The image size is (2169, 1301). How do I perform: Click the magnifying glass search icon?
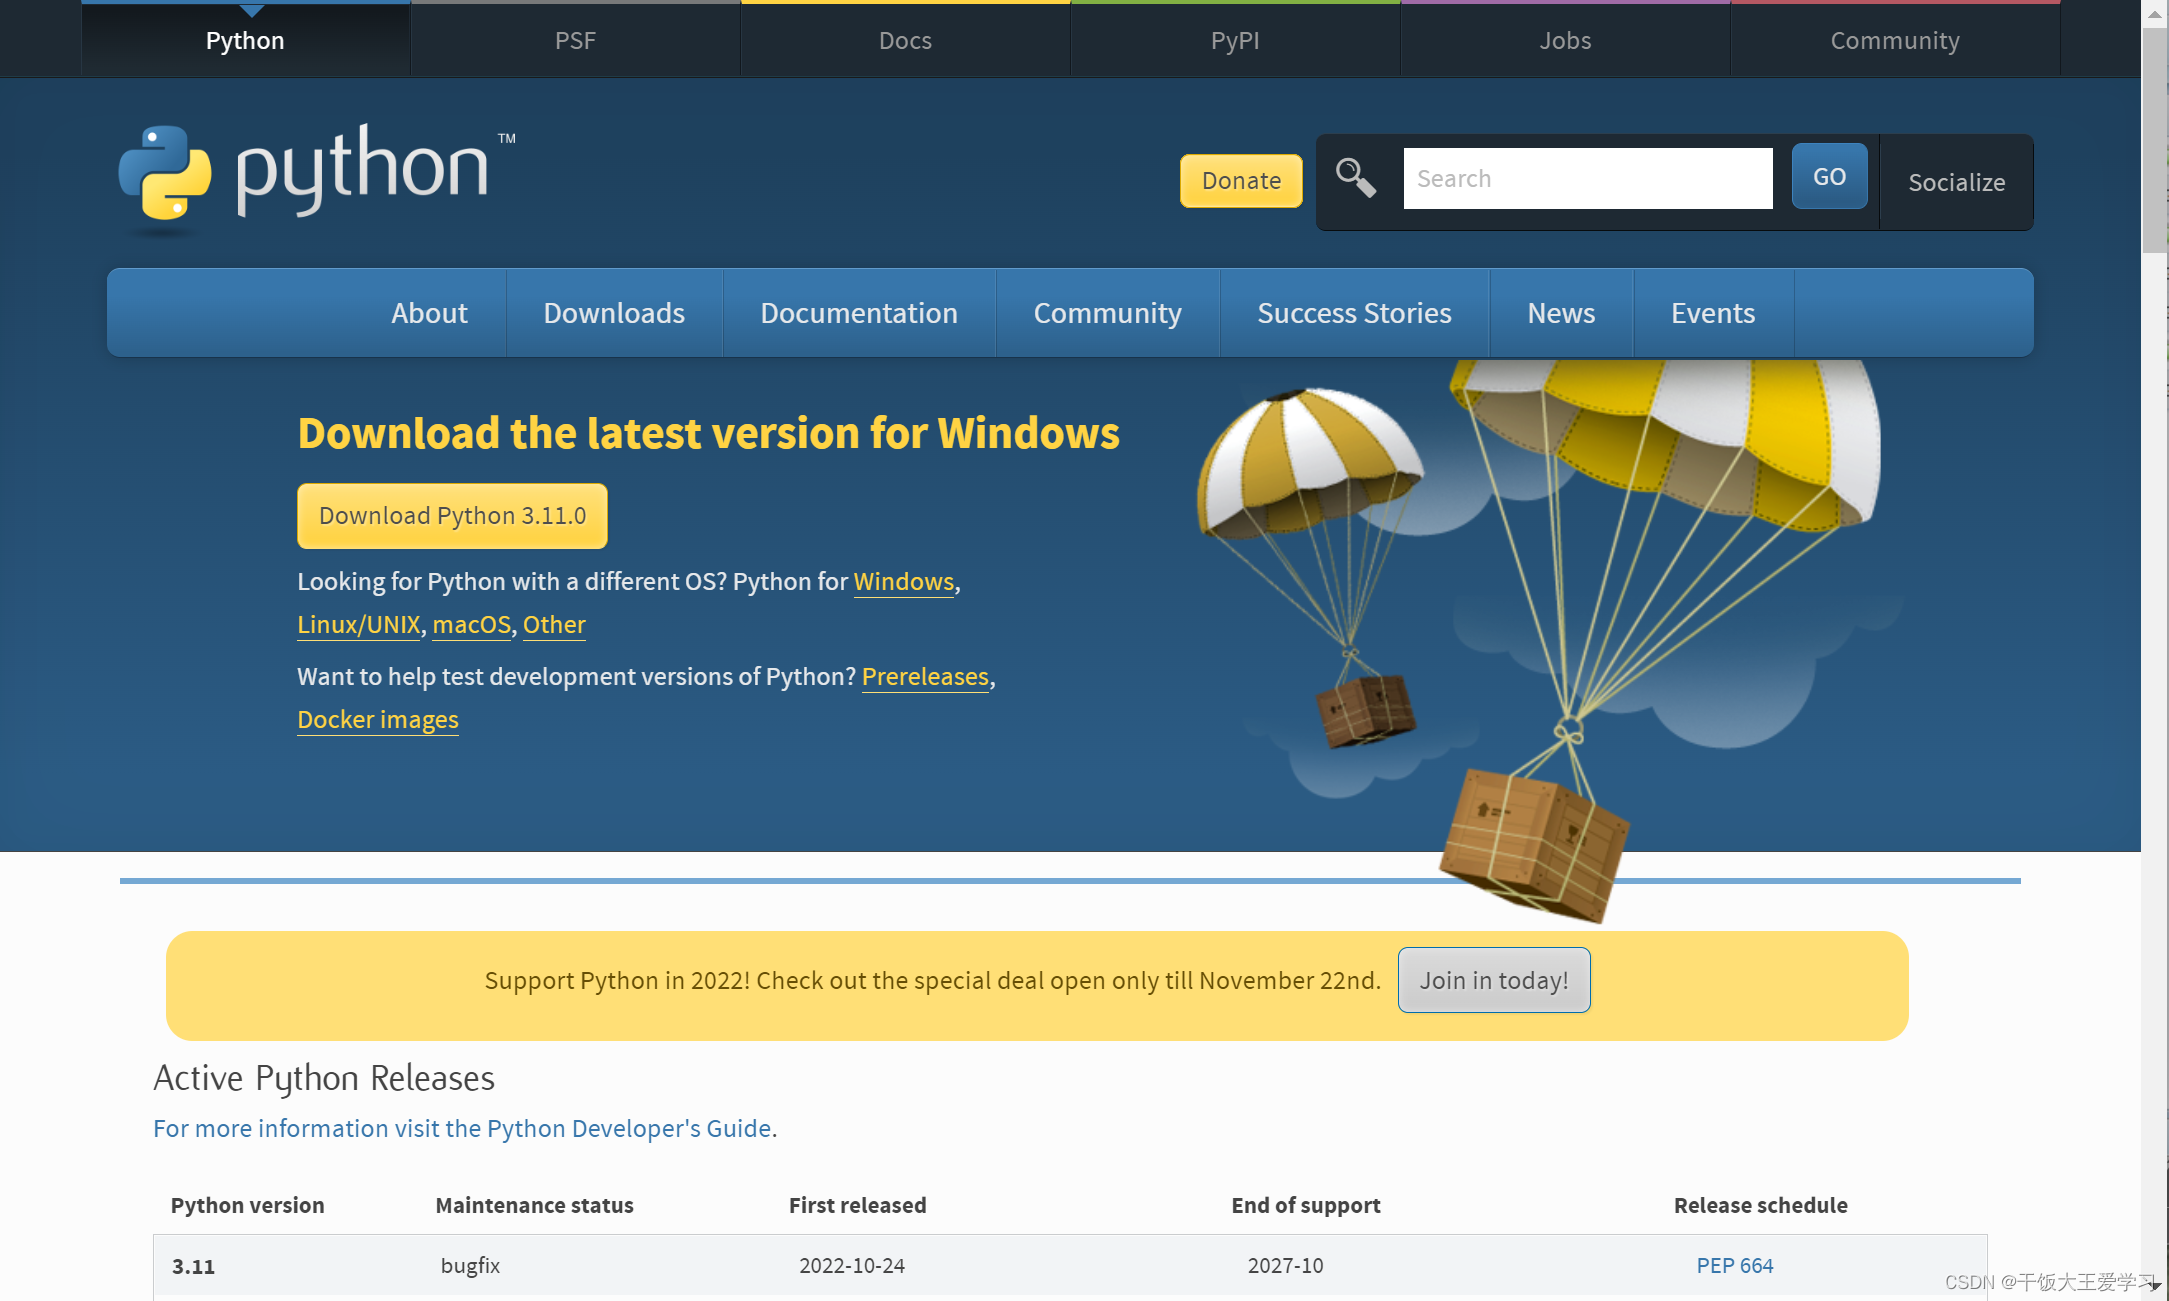tap(1355, 179)
